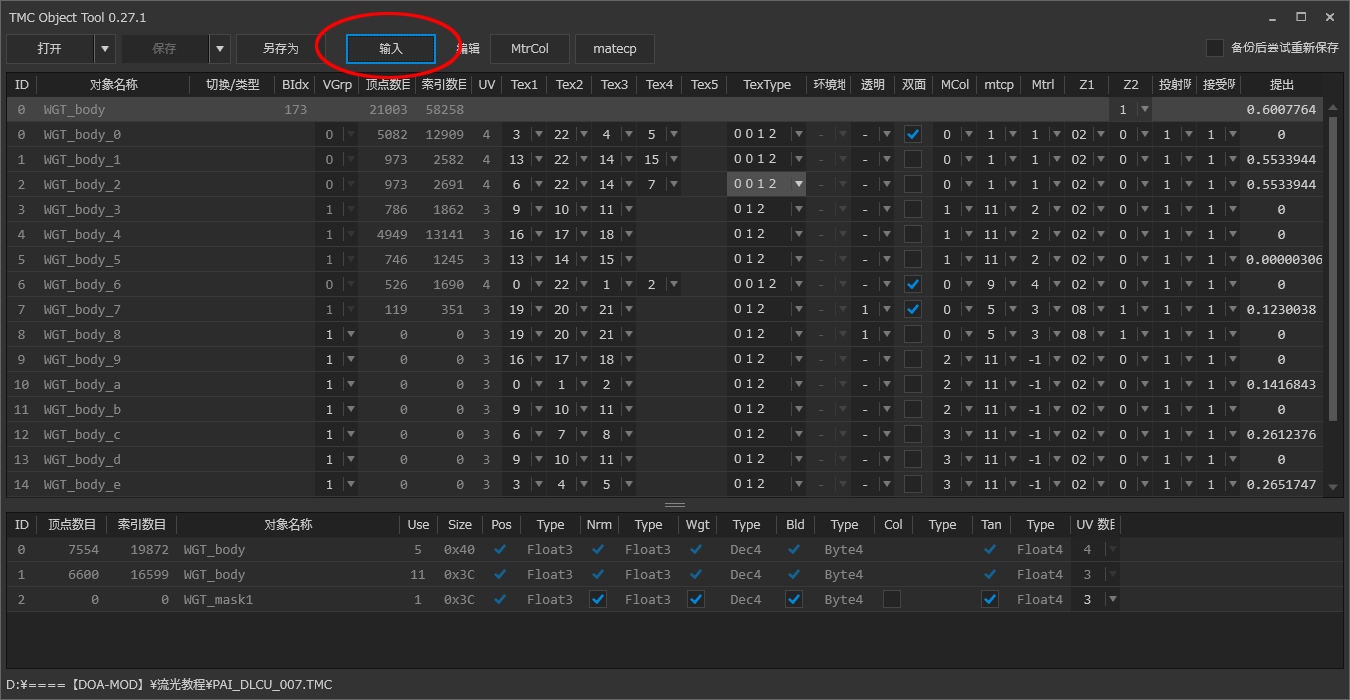This screenshot has height=700, width=1350.
Task: Click the 対象名称 column header in upper table
Action: tap(113, 85)
